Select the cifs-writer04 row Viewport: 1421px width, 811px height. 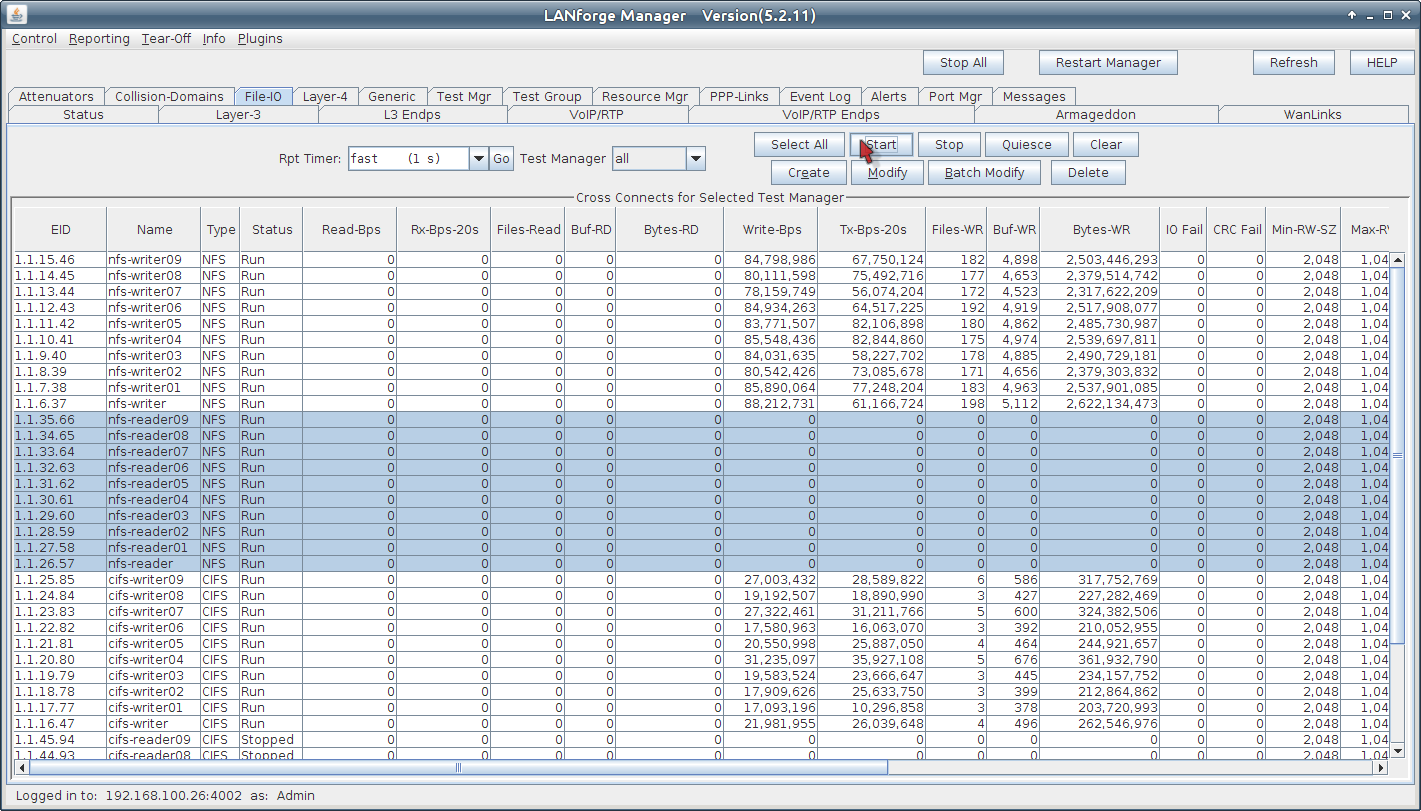[x=701, y=659]
